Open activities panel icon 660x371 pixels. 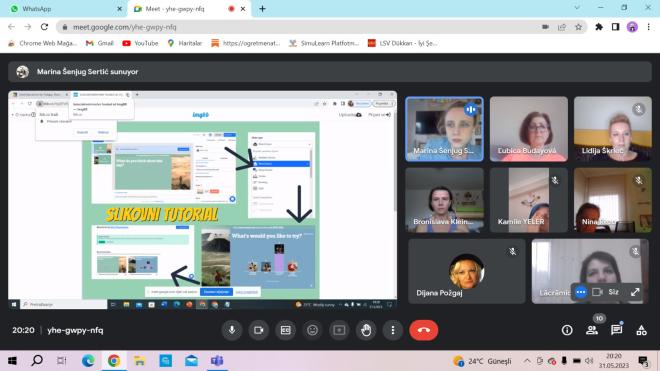point(641,330)
